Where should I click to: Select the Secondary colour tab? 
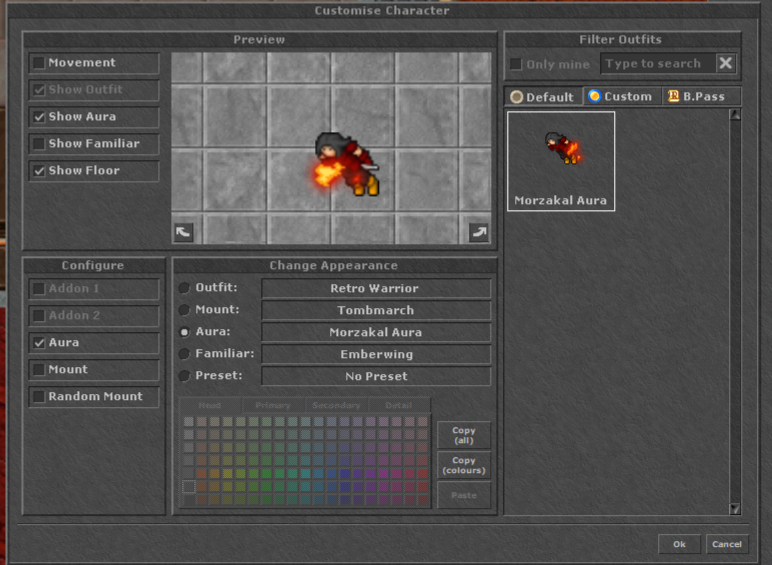pos(337,406)
